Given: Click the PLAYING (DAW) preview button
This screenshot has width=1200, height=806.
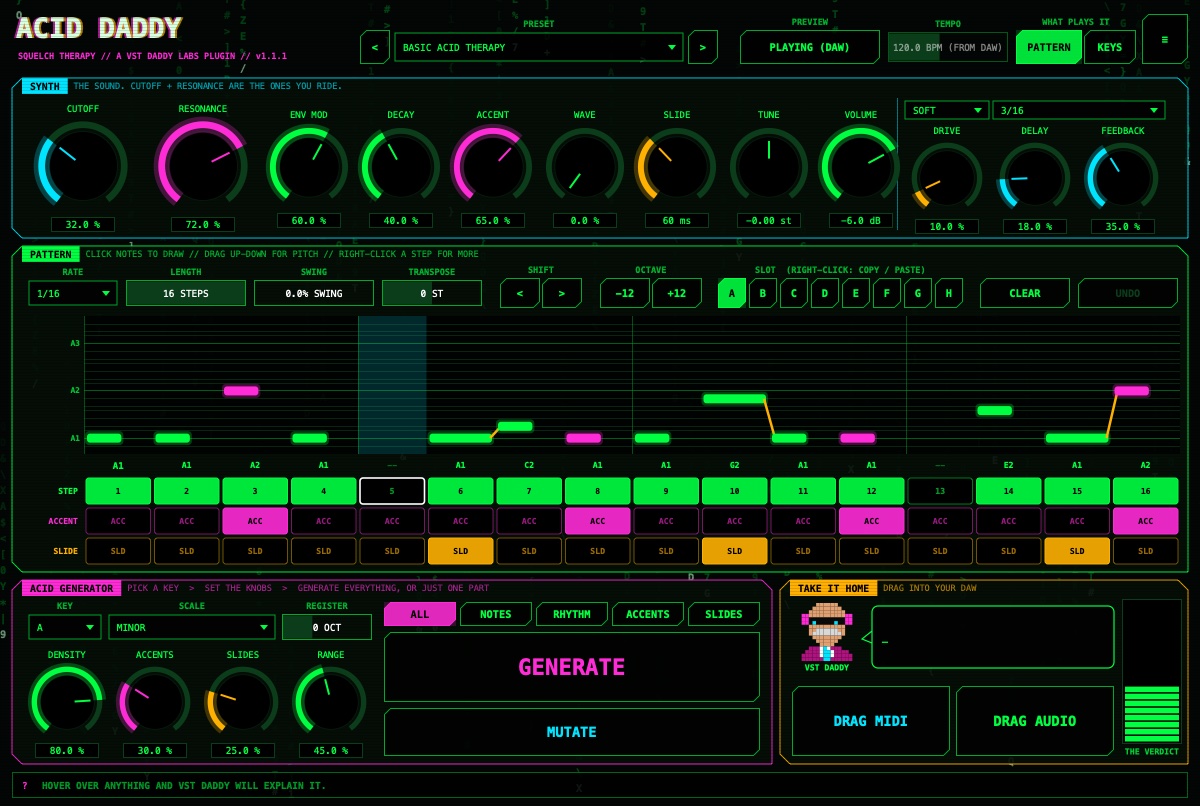Looking at the screenshot, I should coord(810,47).
